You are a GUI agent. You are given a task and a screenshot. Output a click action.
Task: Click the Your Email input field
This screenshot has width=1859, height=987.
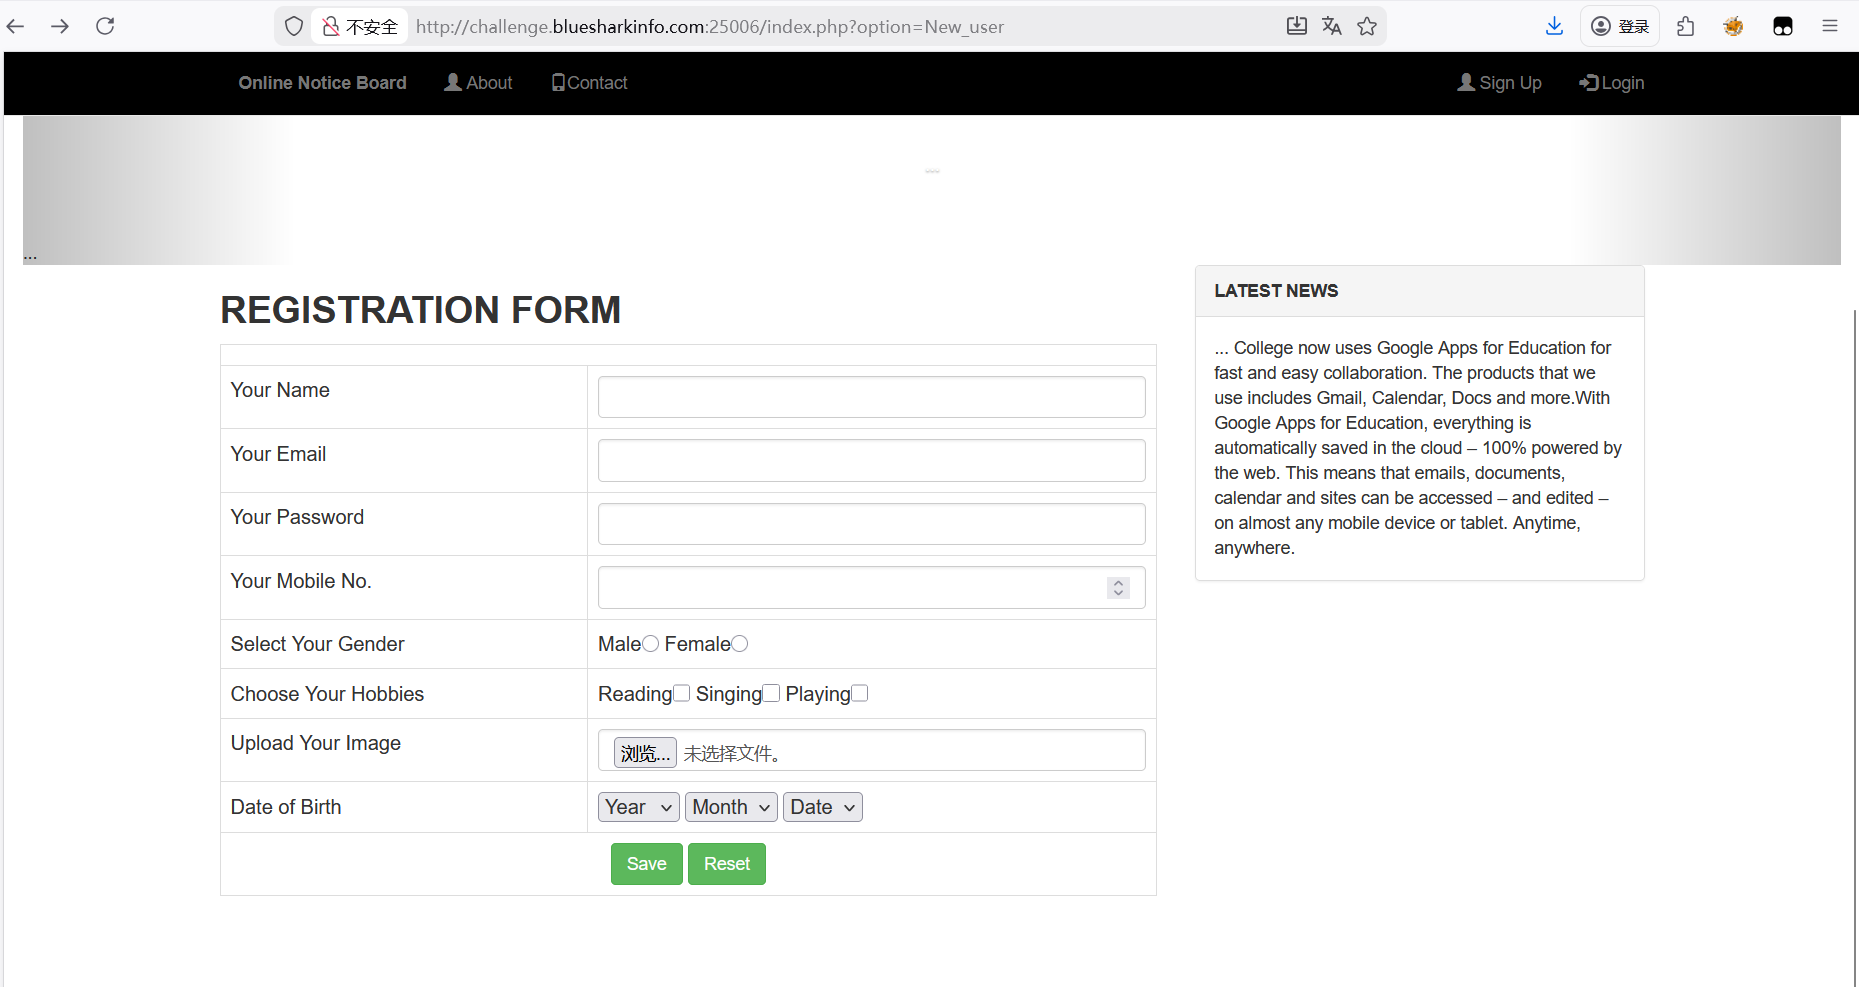click(x=871, y=461)
